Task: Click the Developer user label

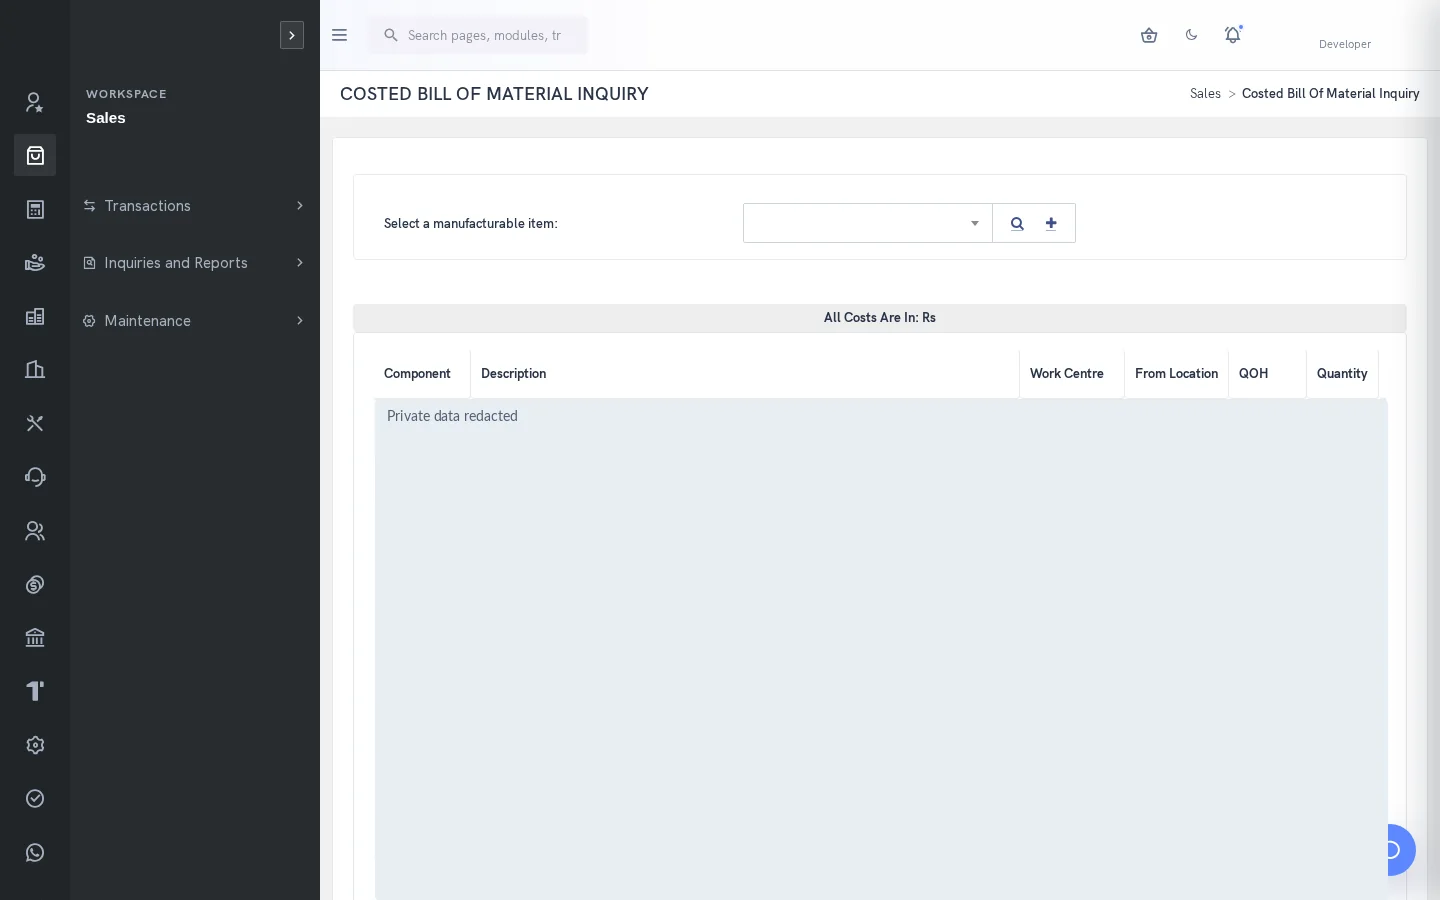Action: click(x=1345, y=44)
